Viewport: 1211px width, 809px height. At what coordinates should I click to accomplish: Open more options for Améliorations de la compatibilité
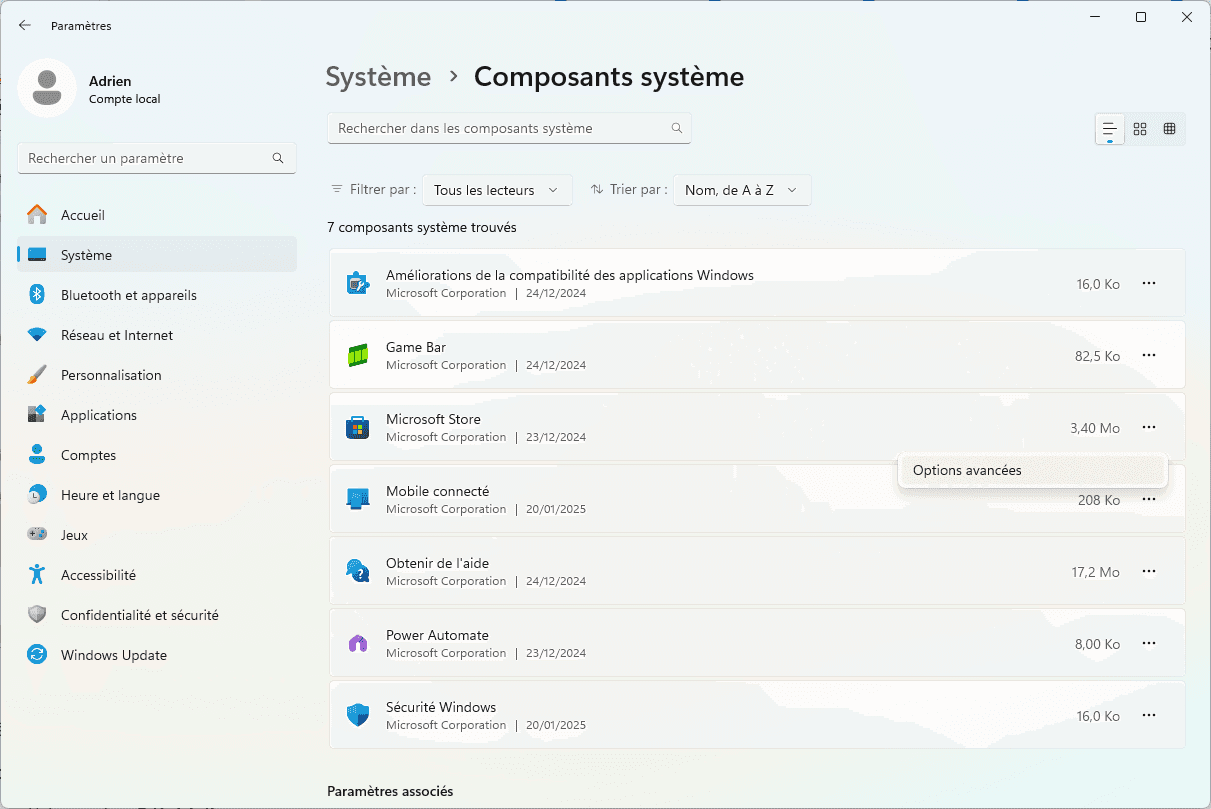1149,283
